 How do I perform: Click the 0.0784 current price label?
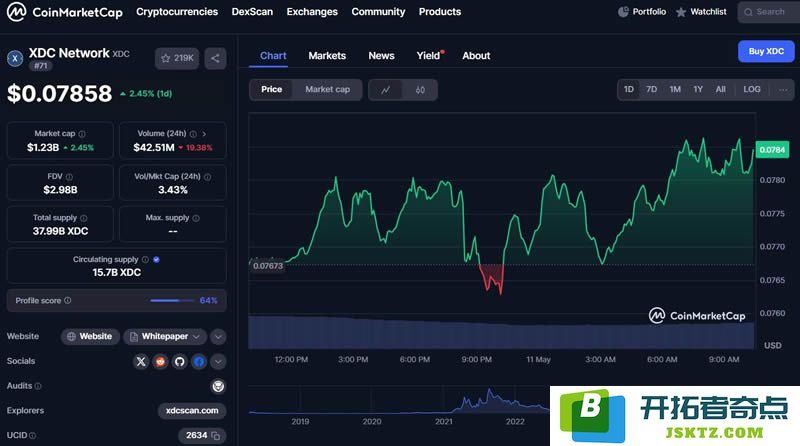(772, 150)
